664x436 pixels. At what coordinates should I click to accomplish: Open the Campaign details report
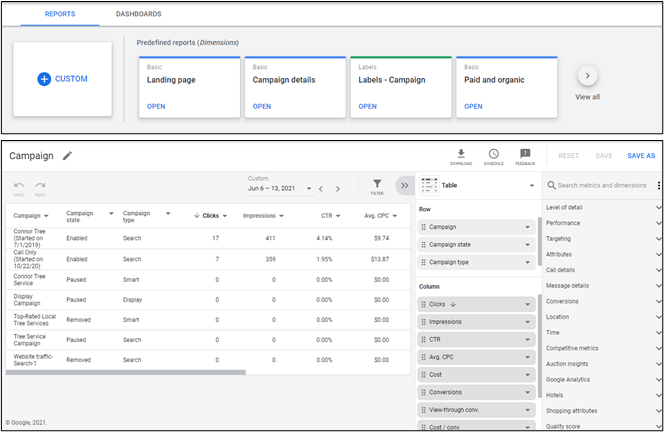pos(262,107)
